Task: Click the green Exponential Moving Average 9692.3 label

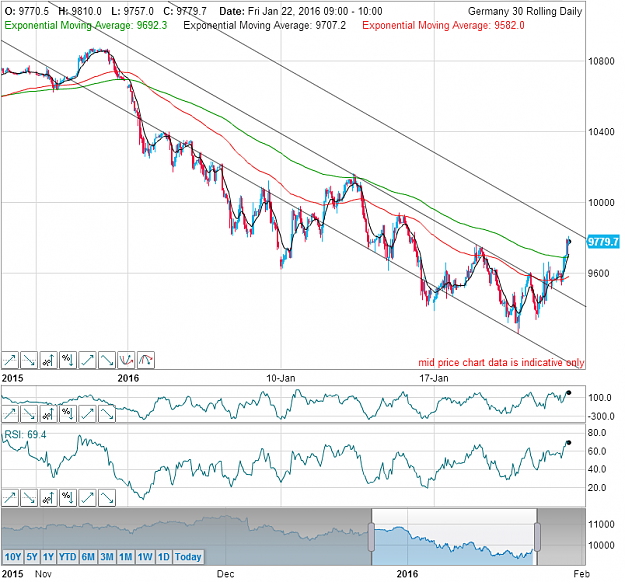Action: [x=86, y=26]
